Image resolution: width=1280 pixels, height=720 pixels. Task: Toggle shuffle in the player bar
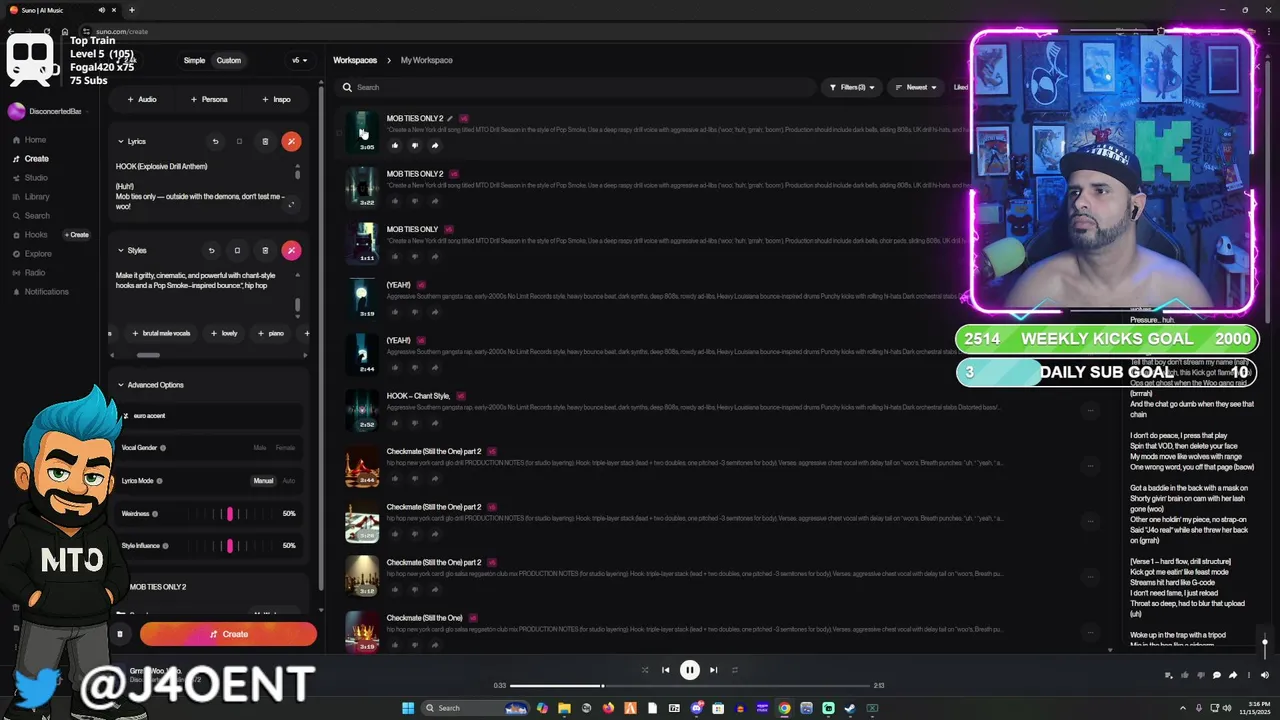point(644,670)
